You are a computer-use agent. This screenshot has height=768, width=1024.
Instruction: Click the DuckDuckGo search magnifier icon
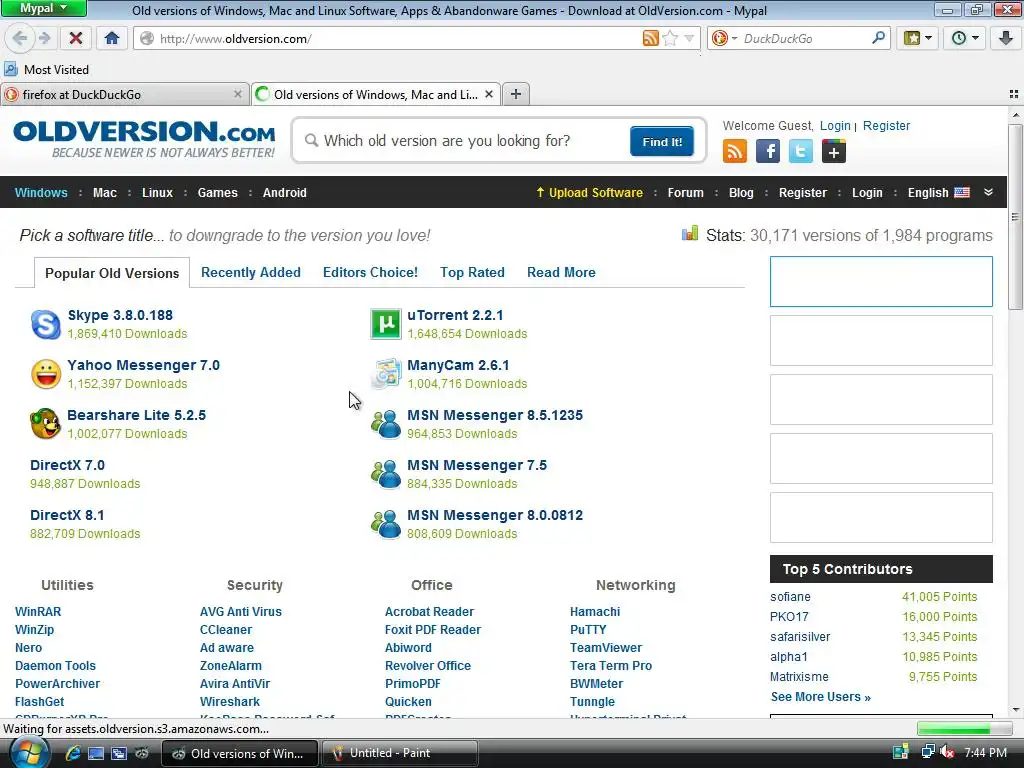(878, 38)
